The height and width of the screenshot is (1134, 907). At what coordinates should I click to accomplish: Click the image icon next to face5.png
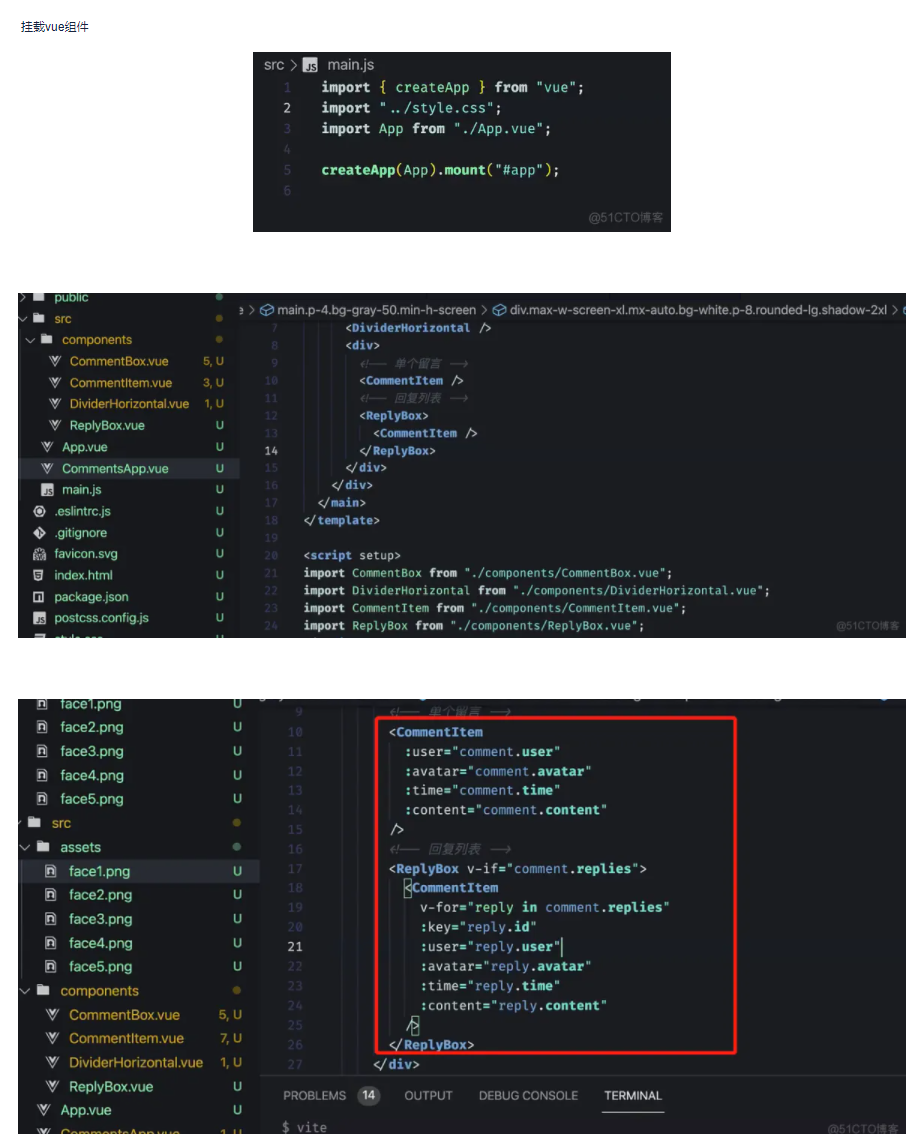coord(54,966)
